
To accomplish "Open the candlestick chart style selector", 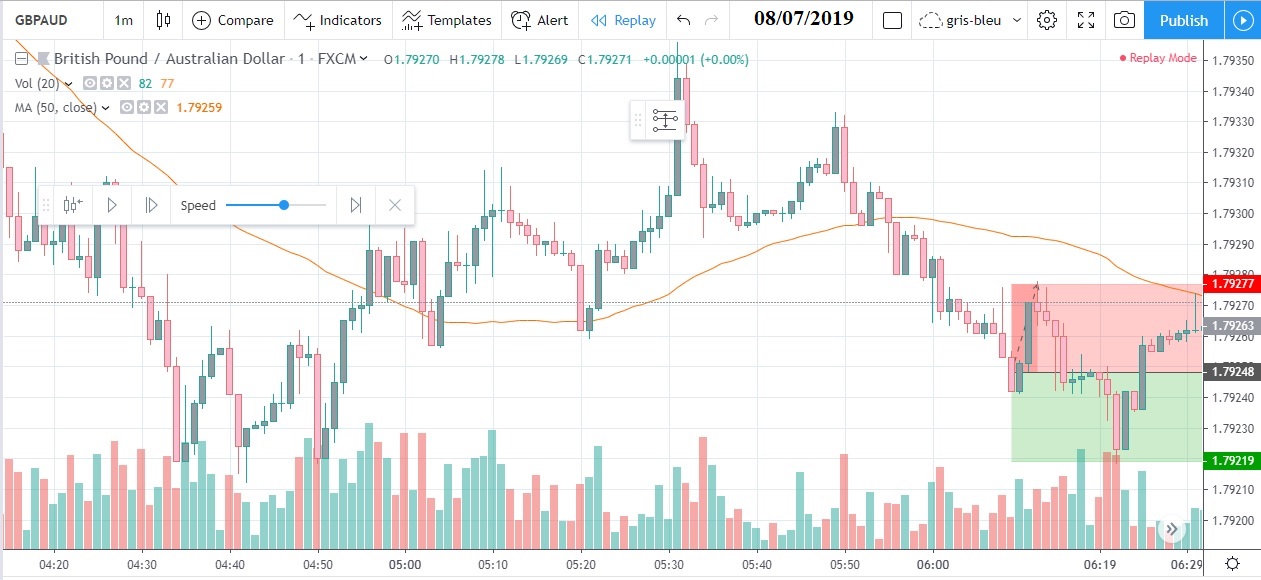I will [x=164, y=20].
